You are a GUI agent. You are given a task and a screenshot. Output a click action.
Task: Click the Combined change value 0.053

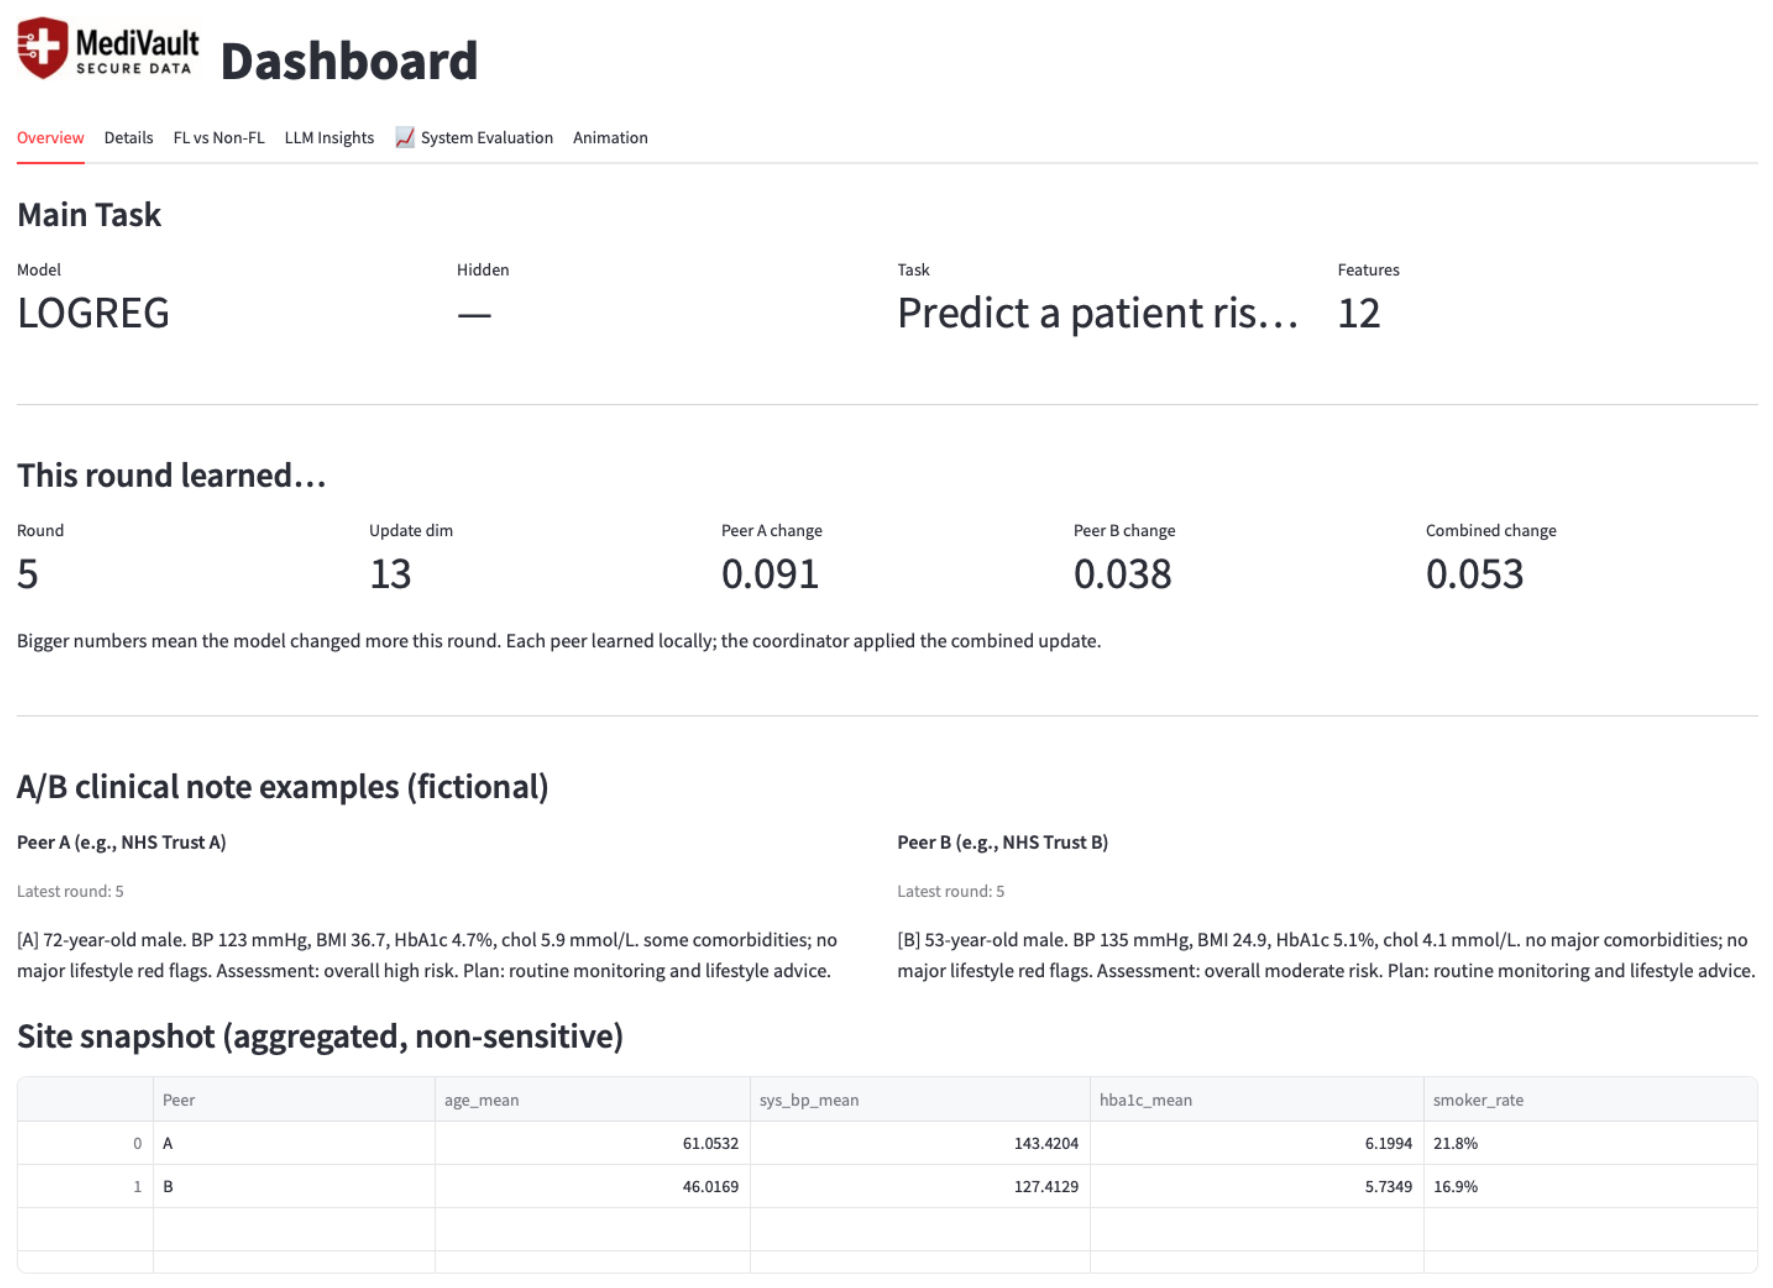tap(1475, 573)
